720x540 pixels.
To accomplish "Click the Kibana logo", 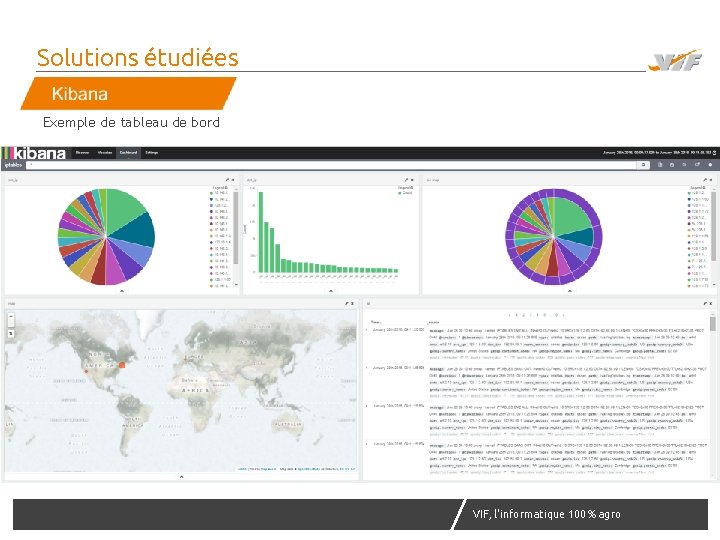I will [34, 153].
